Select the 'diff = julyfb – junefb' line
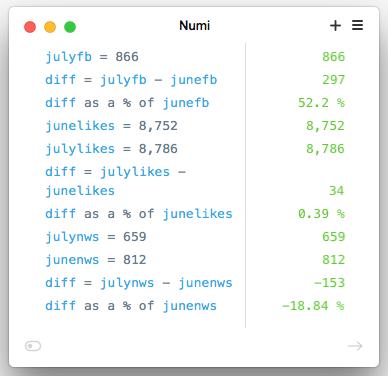This screenshot has width=388, height=376. (x=131, y=80)
